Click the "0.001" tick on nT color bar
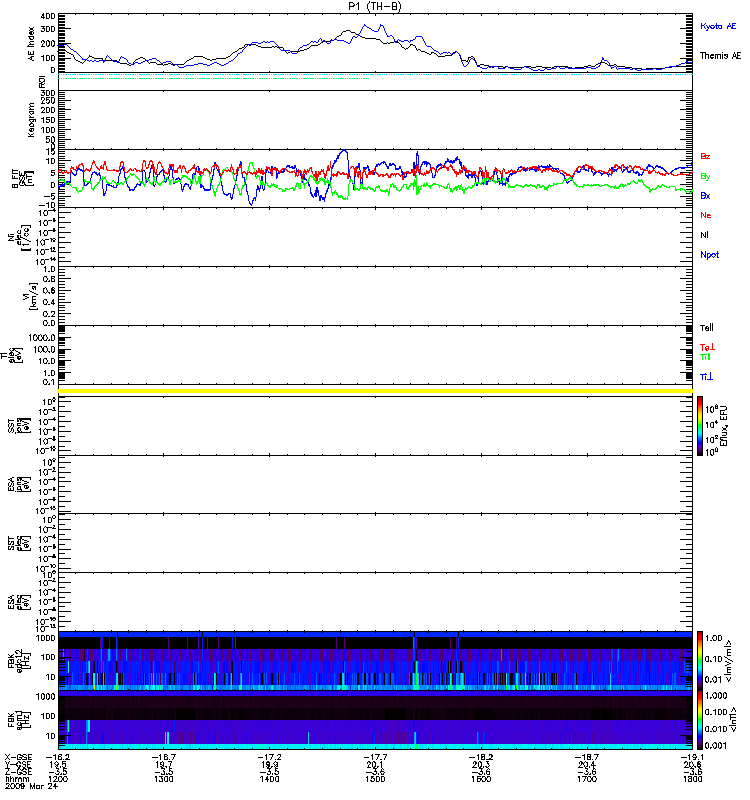This screenshot has height=800, width=750. tap(716, 745)
